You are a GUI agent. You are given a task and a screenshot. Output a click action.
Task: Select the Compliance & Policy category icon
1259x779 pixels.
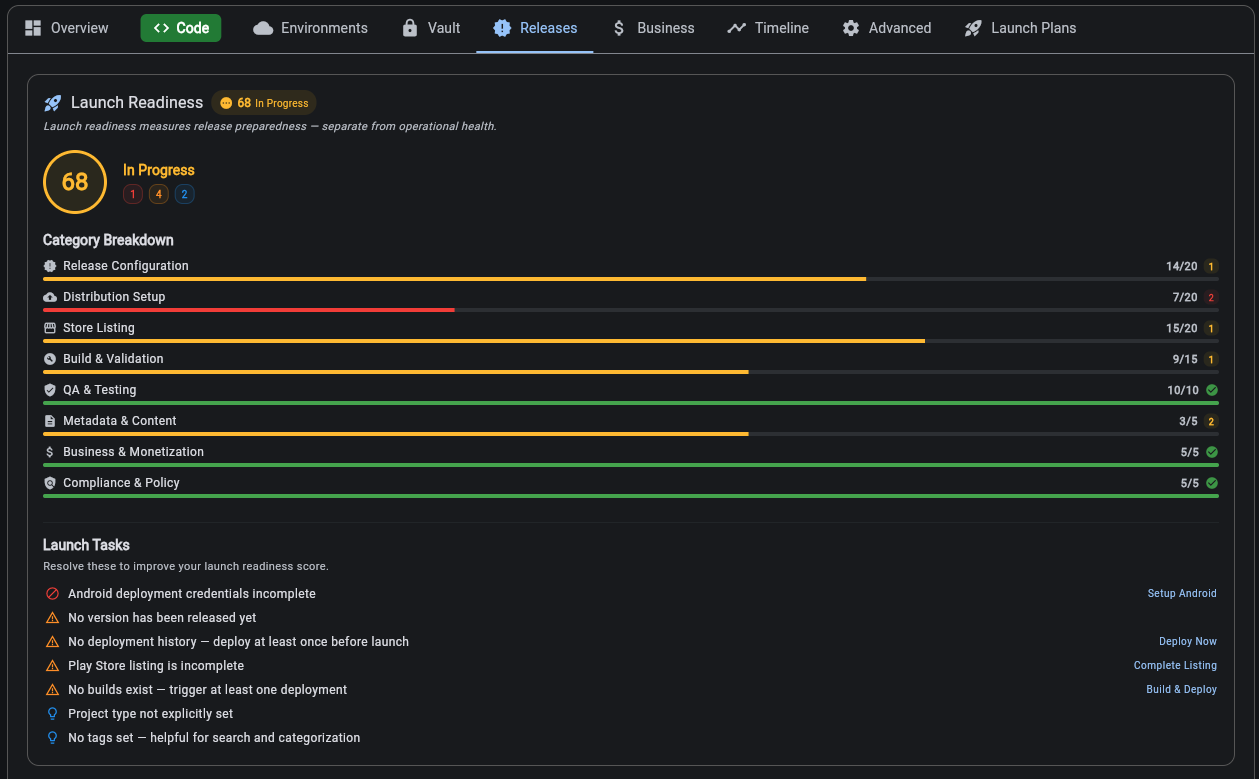(49, 483)
